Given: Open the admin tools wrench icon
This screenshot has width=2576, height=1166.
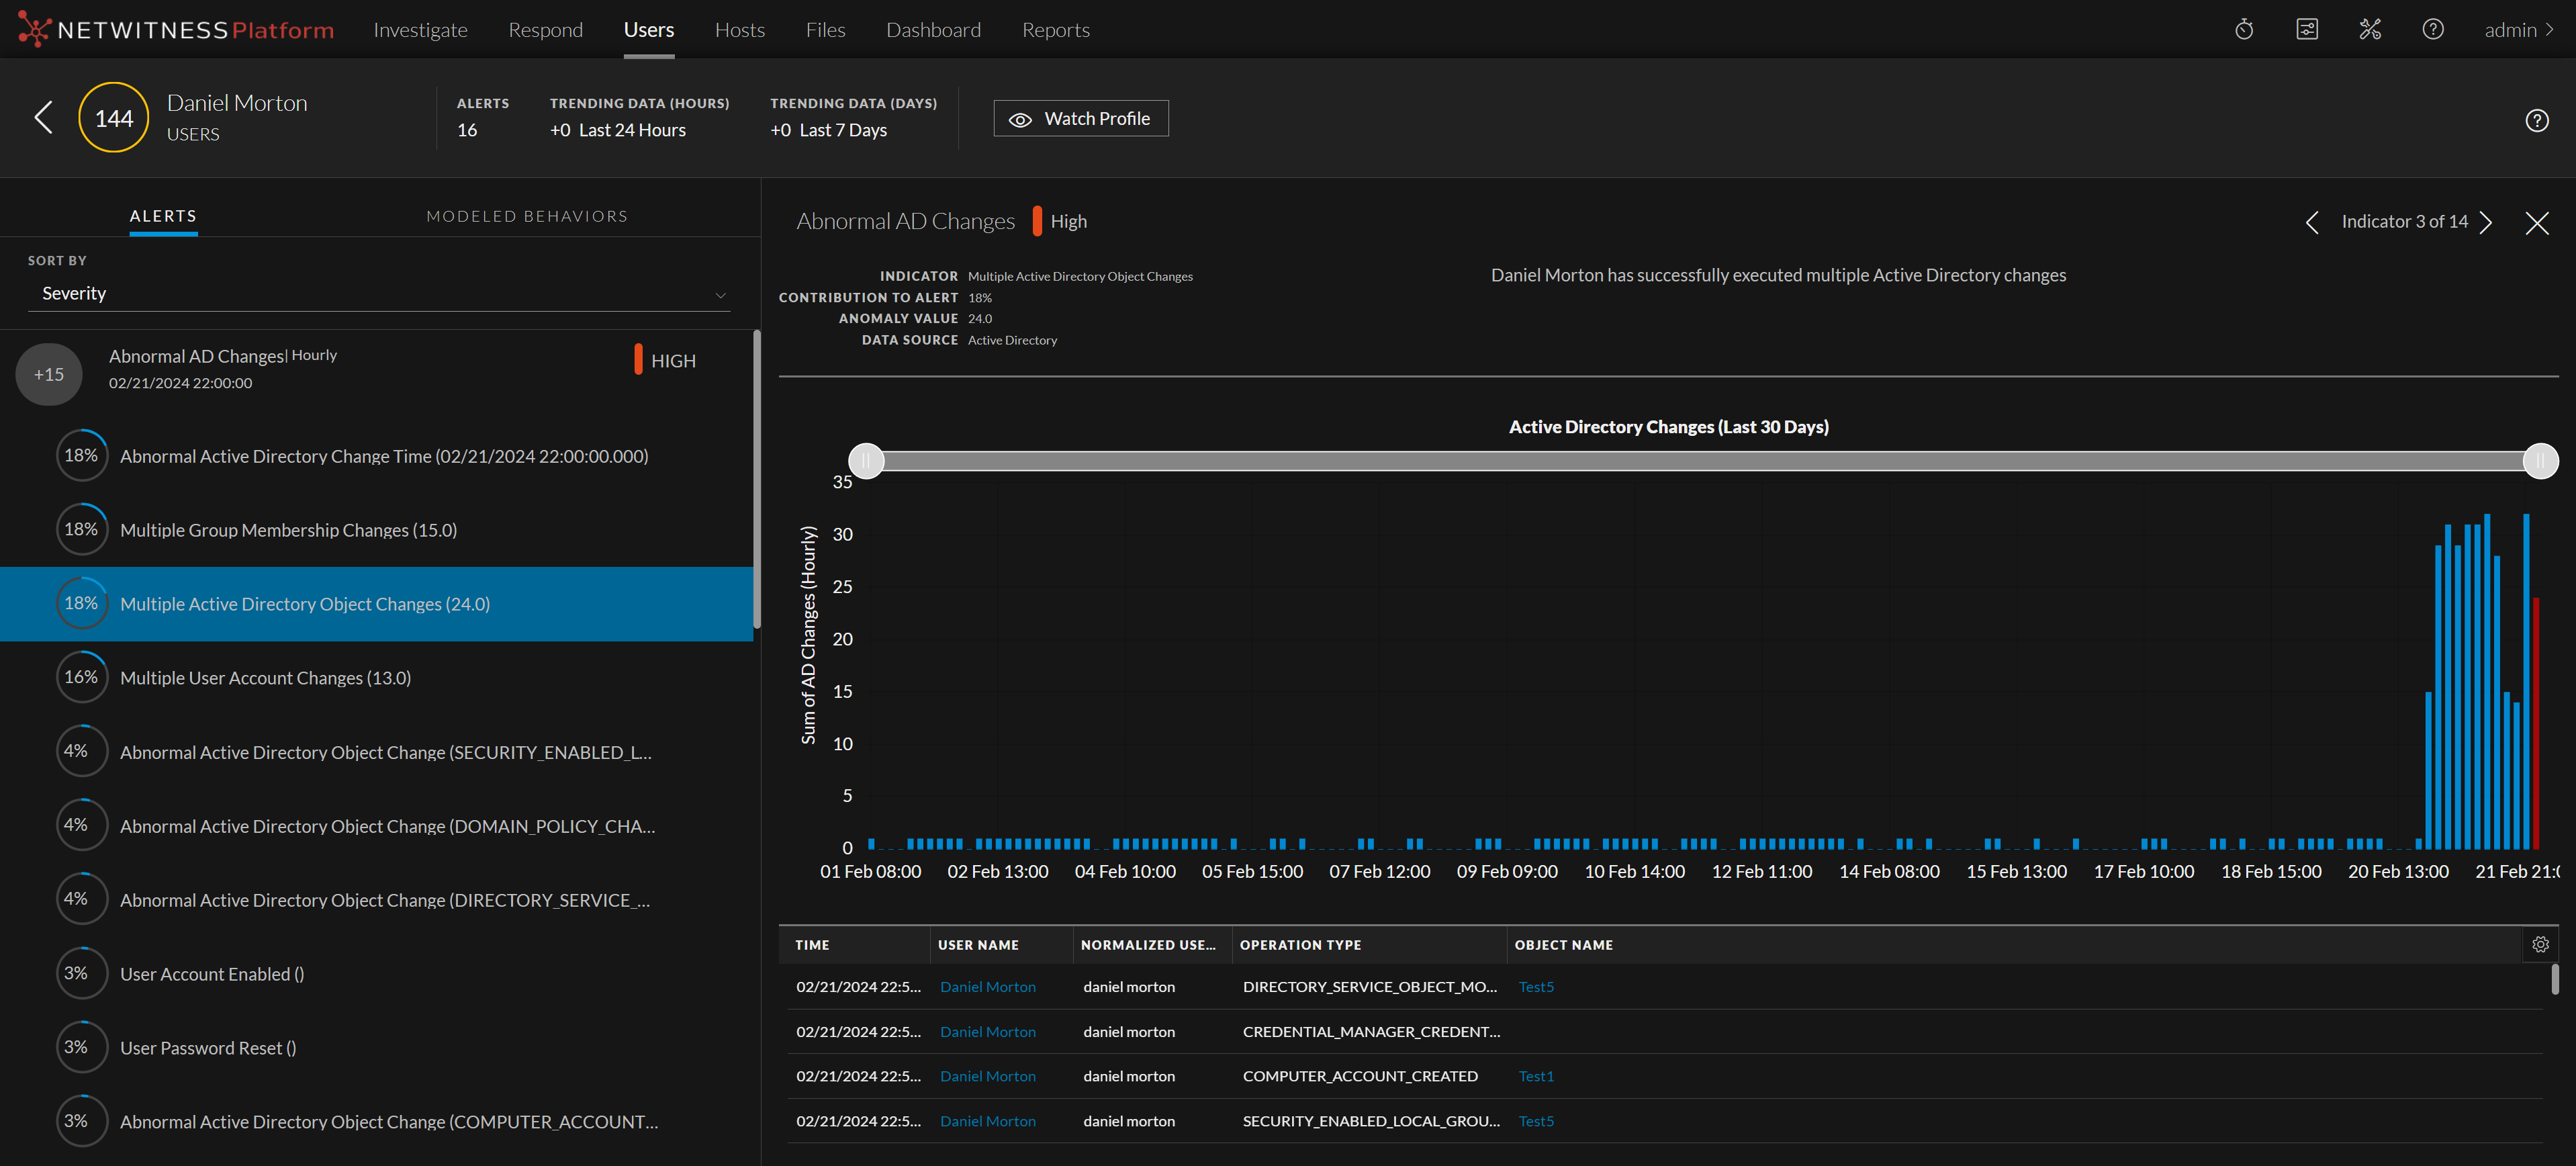Looking at the screenshot, I should (2370, 29).
